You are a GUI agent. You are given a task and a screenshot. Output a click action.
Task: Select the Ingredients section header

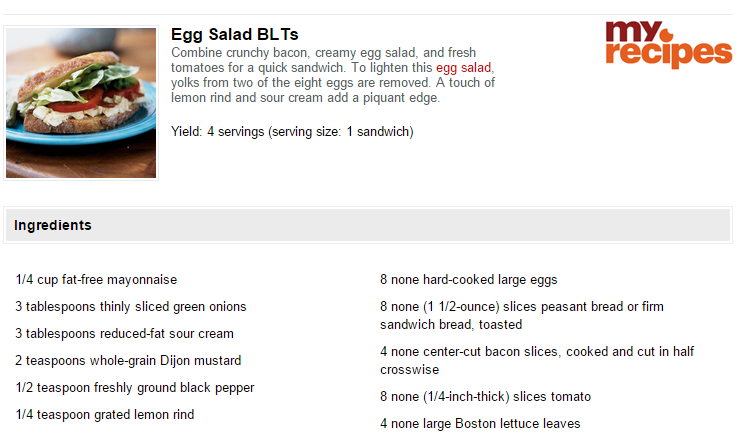pyautogui.click(x=368, y=225)
